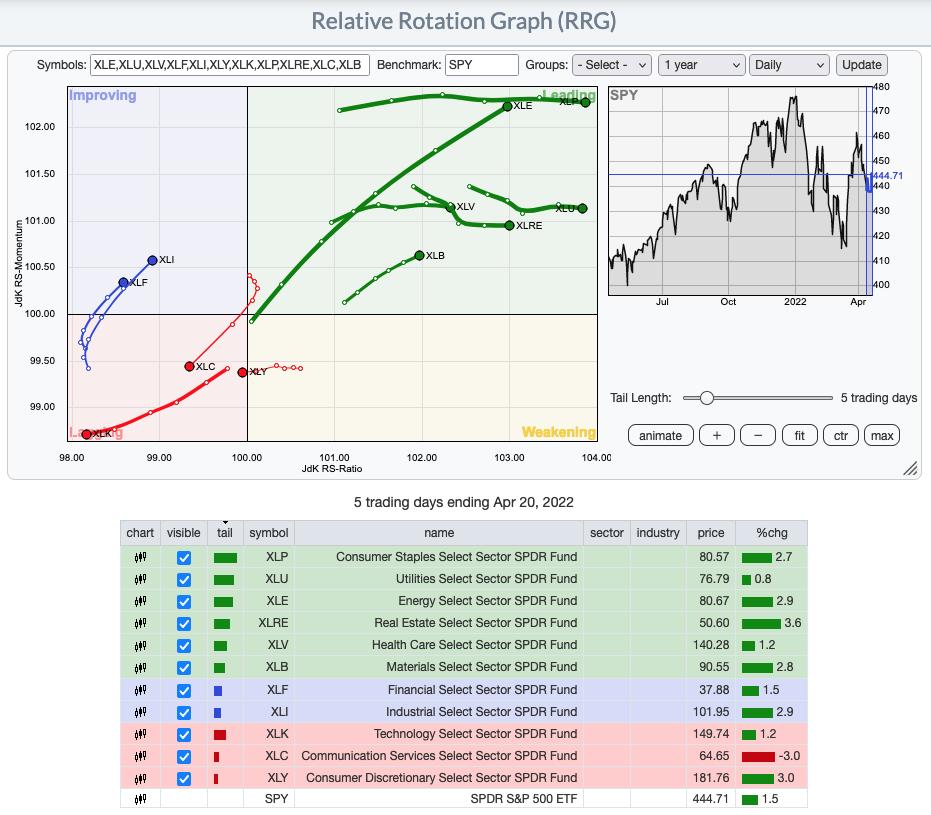
Task: Sort table by sector column header
Action: click(x=607, y=533)
